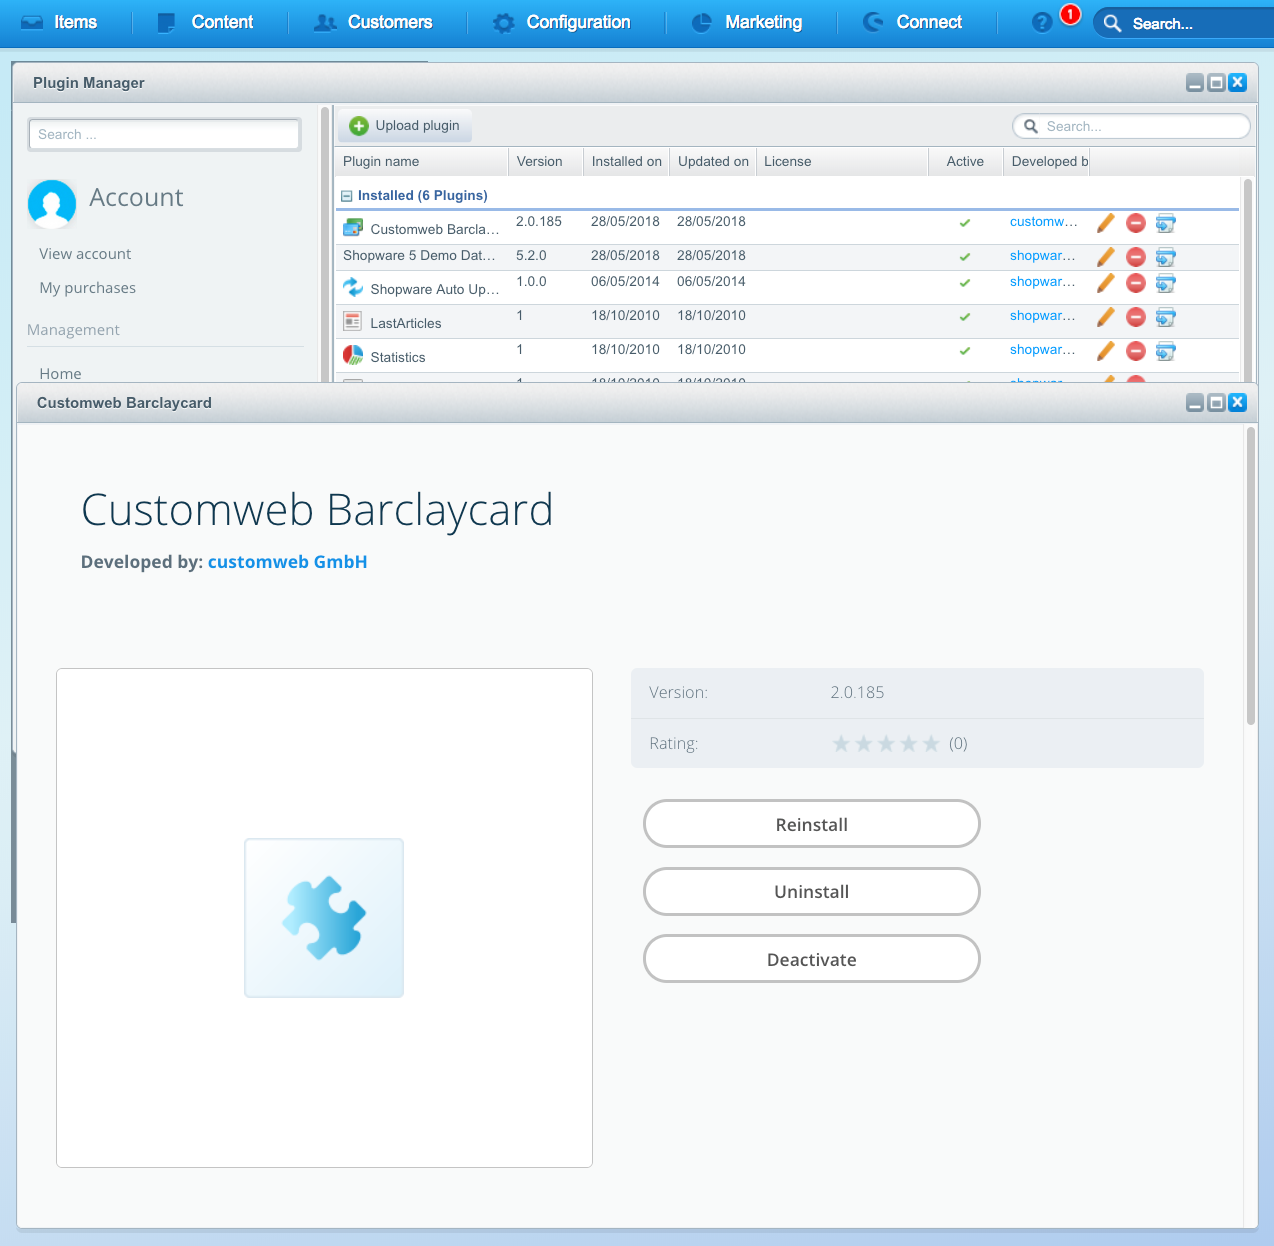Toggle active checkmark for Statistics
Image resolution: width=1274 pixels, height=1246 pixels.
click(x=965, y=351)
